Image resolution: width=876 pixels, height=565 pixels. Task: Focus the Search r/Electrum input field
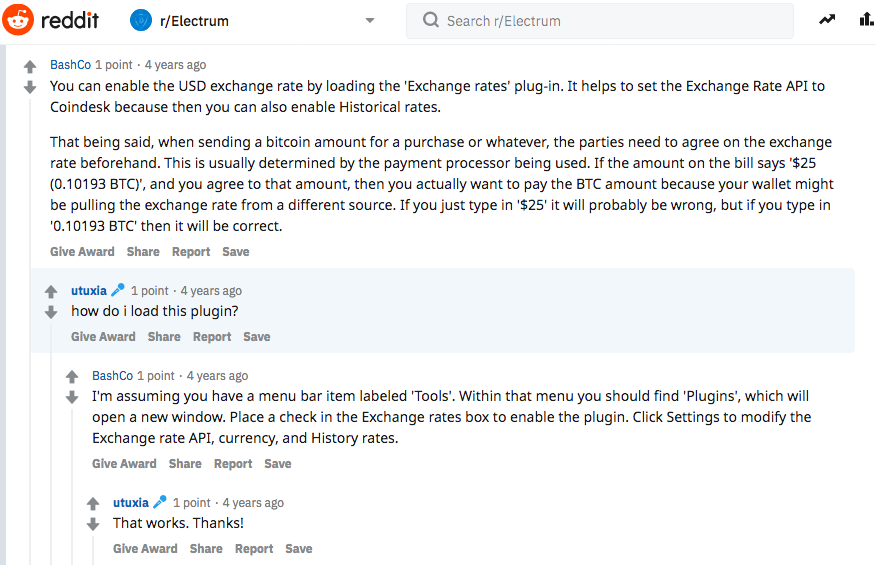click(600, 21)
